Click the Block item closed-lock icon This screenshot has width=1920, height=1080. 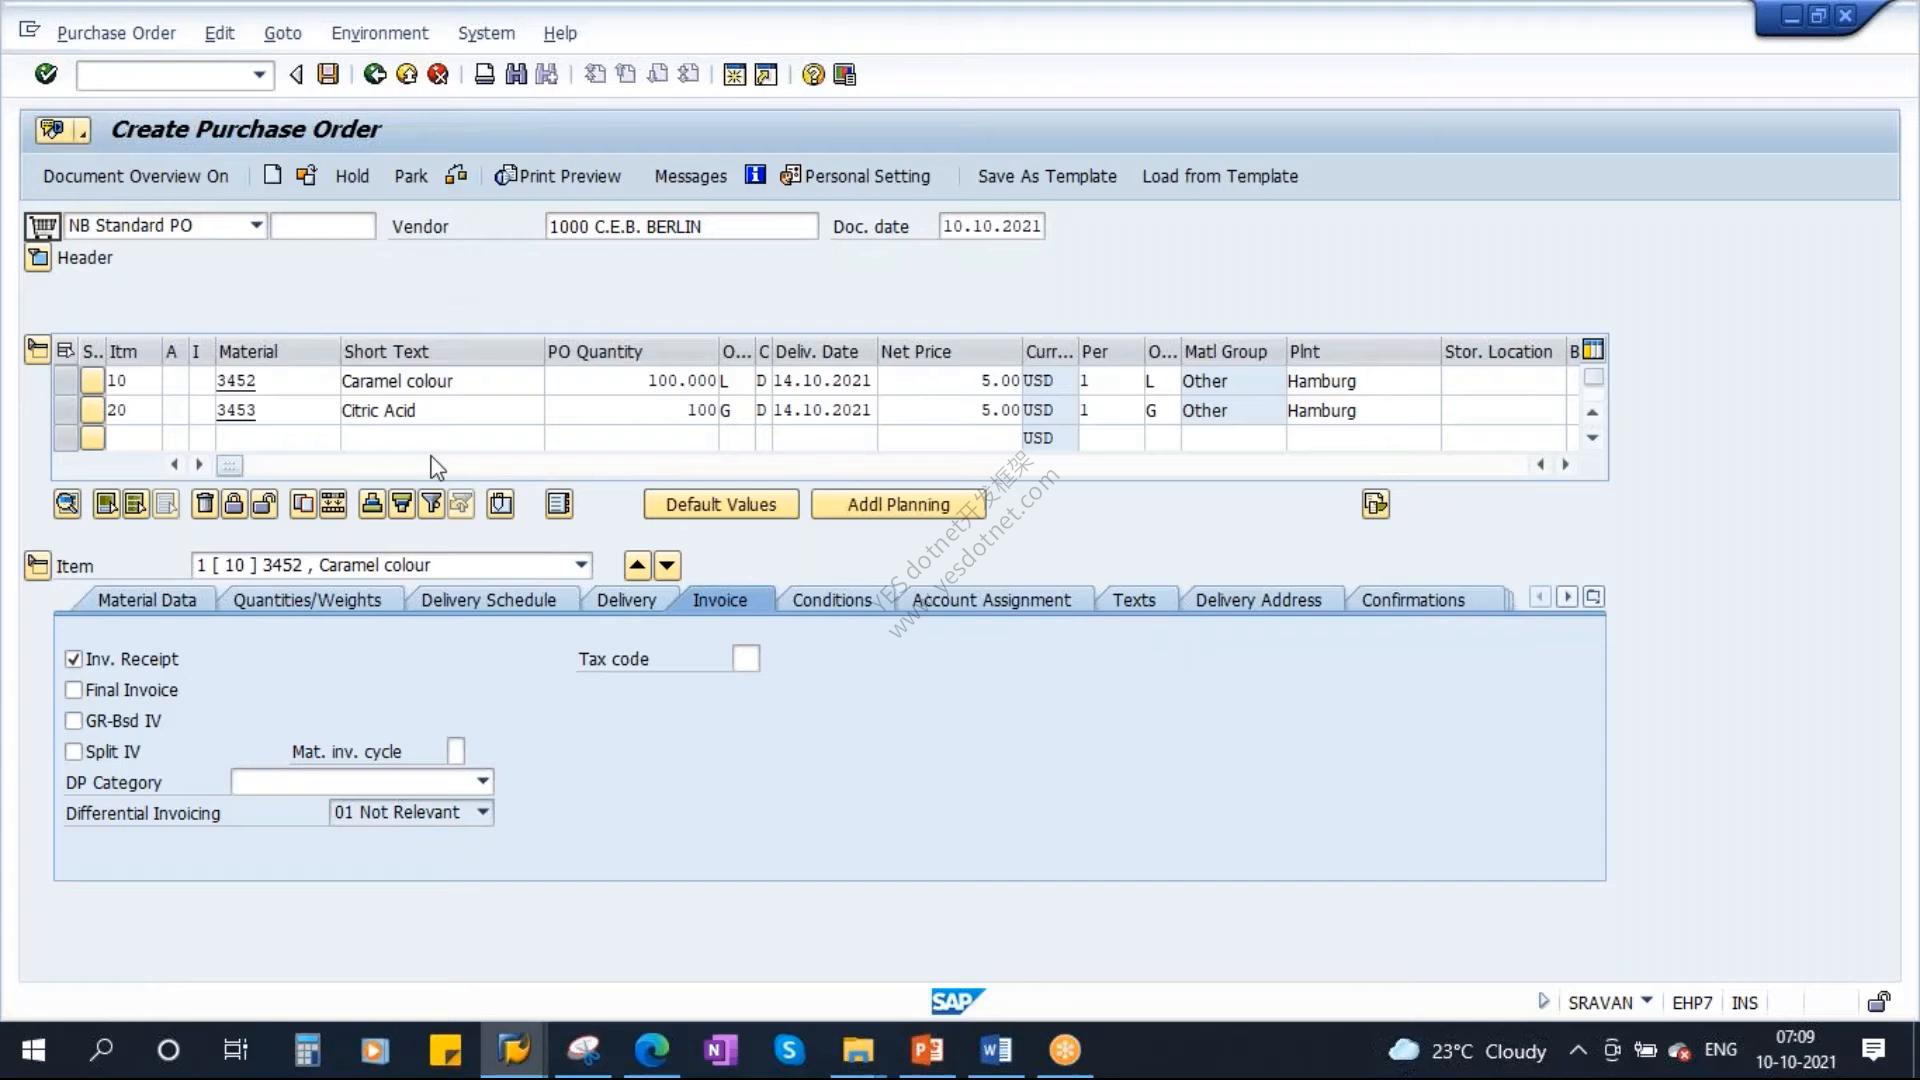coord(234,504)
